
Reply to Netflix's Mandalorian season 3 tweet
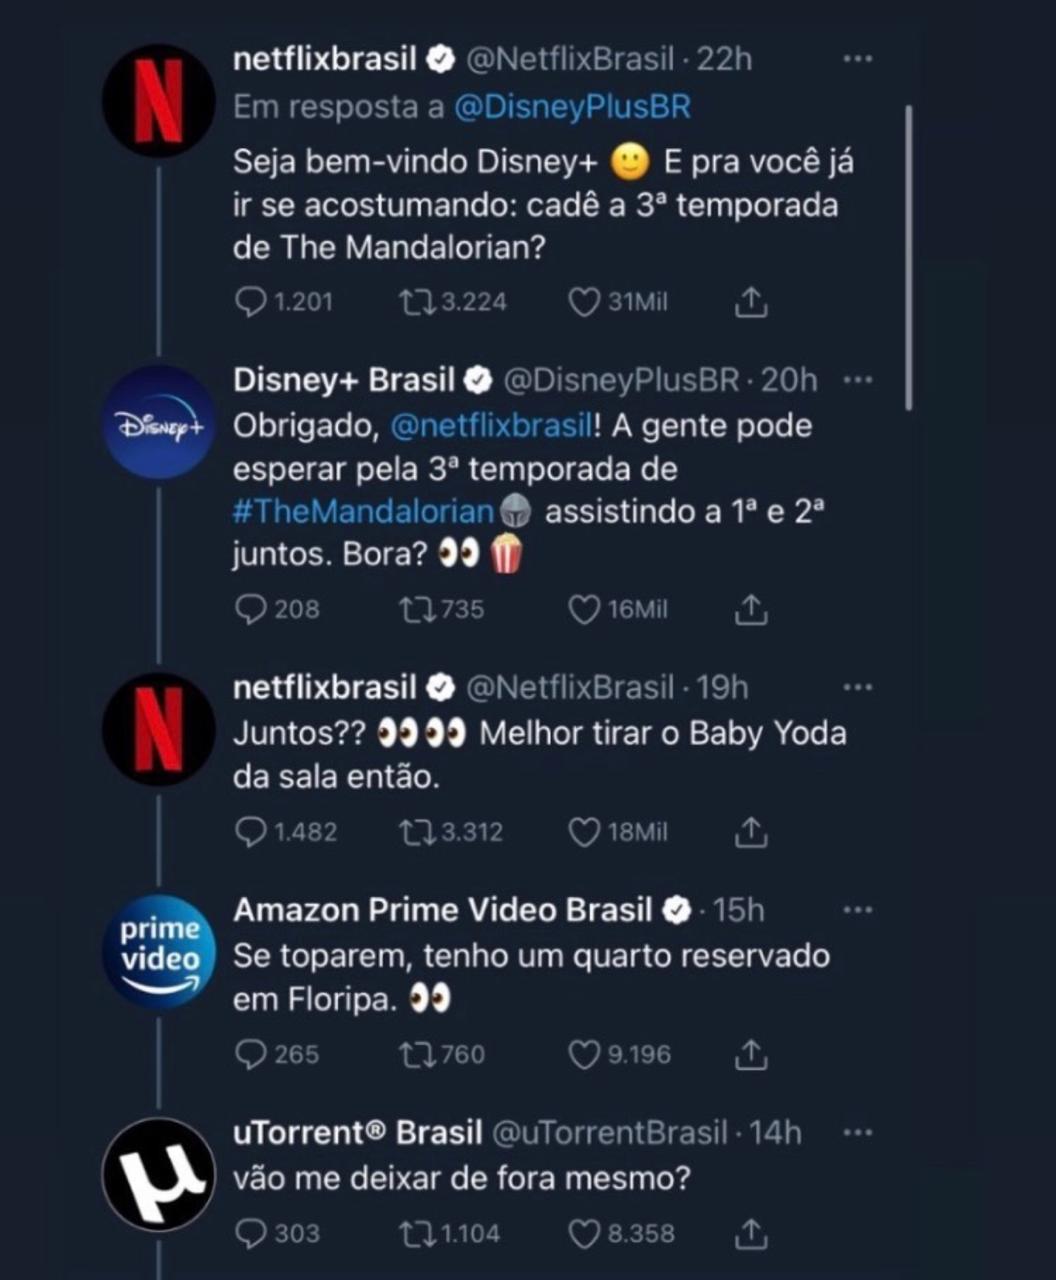[250, 302]
